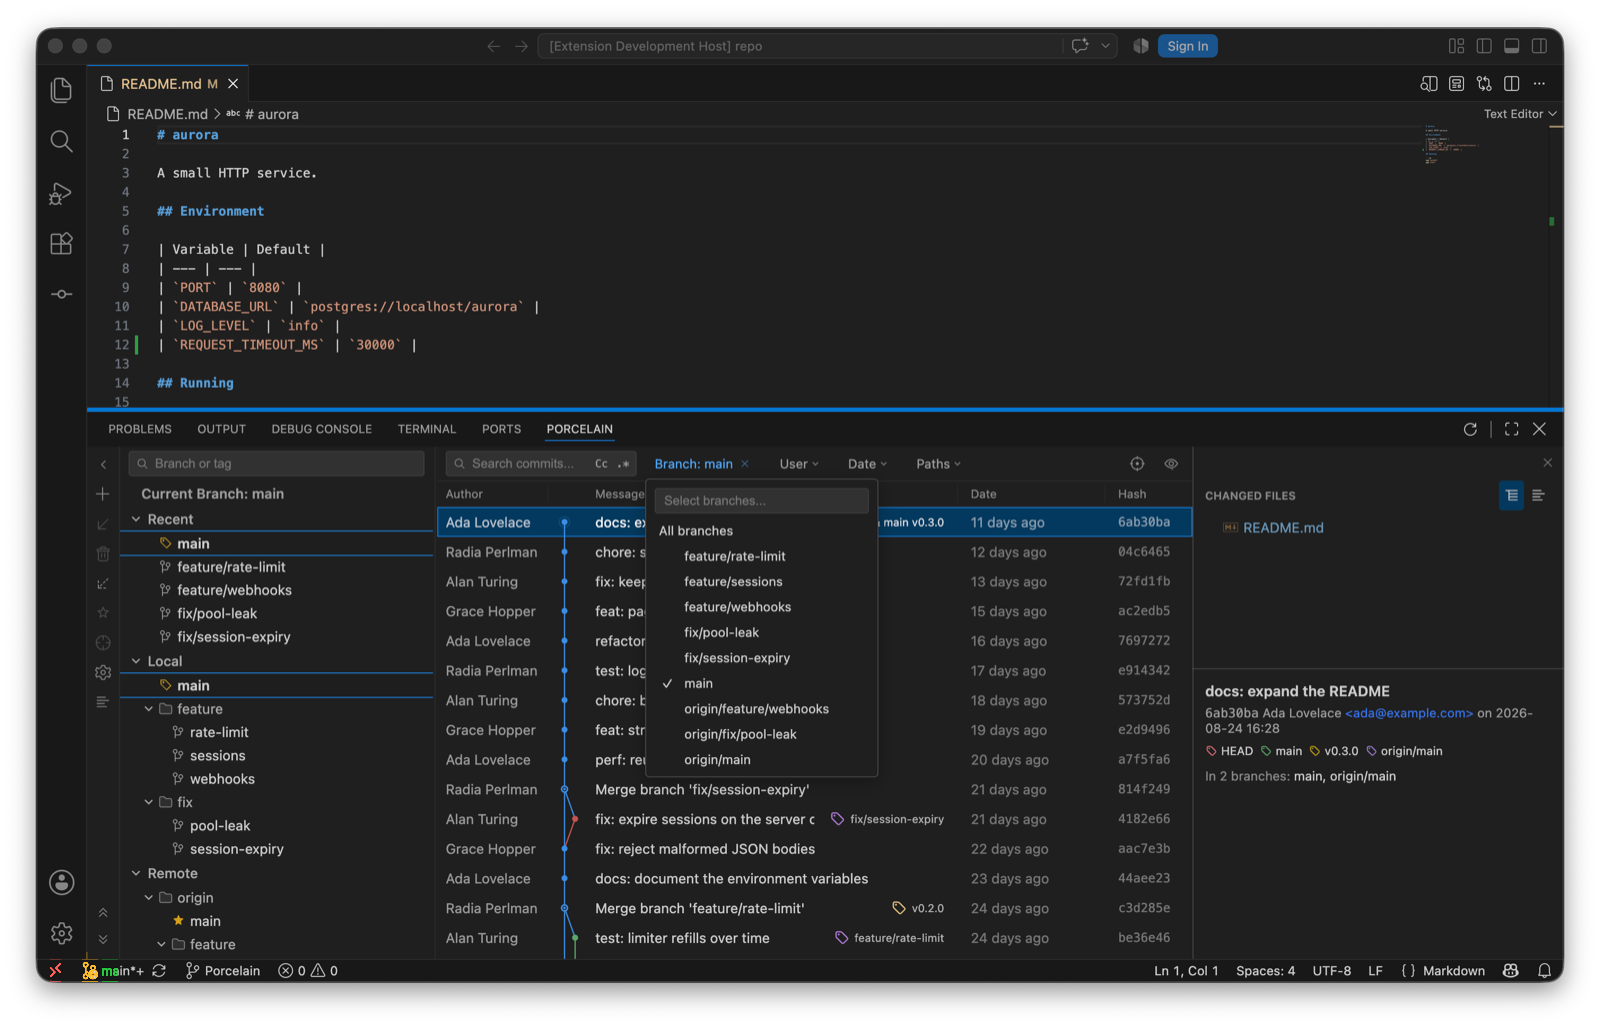This screenshot has height=1027, width=1600.
Task: Expand all with double-chevron down icon
Action: [x=103, y=939]
